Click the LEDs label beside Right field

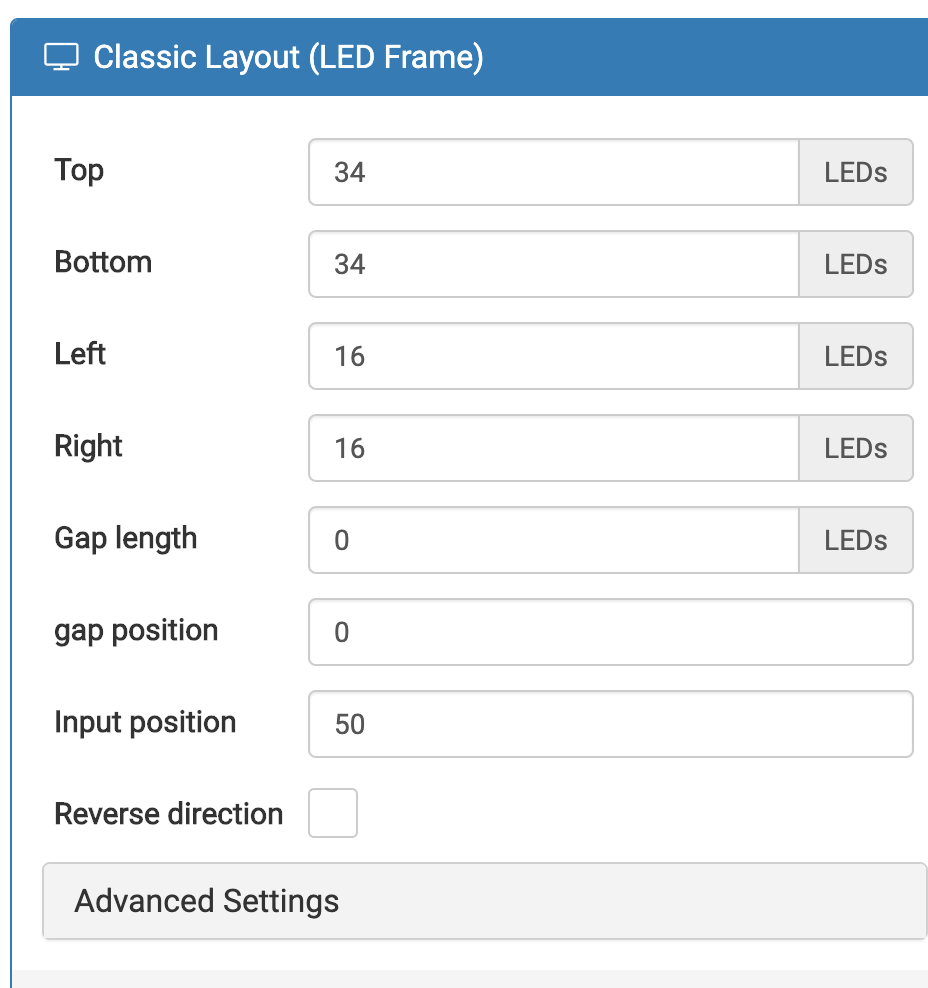[856, 448]
